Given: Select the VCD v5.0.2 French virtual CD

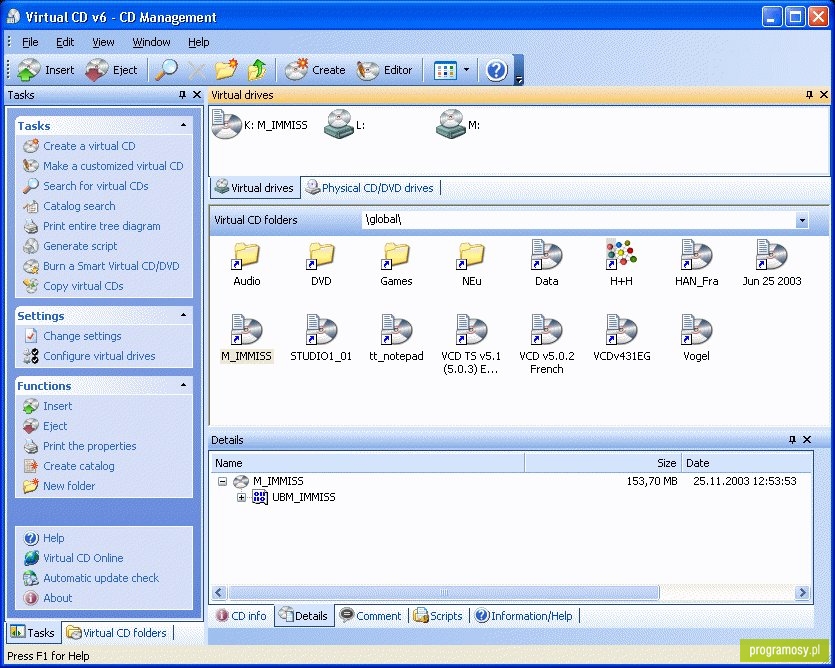Looking at the screenshot, I should point(546,345).
